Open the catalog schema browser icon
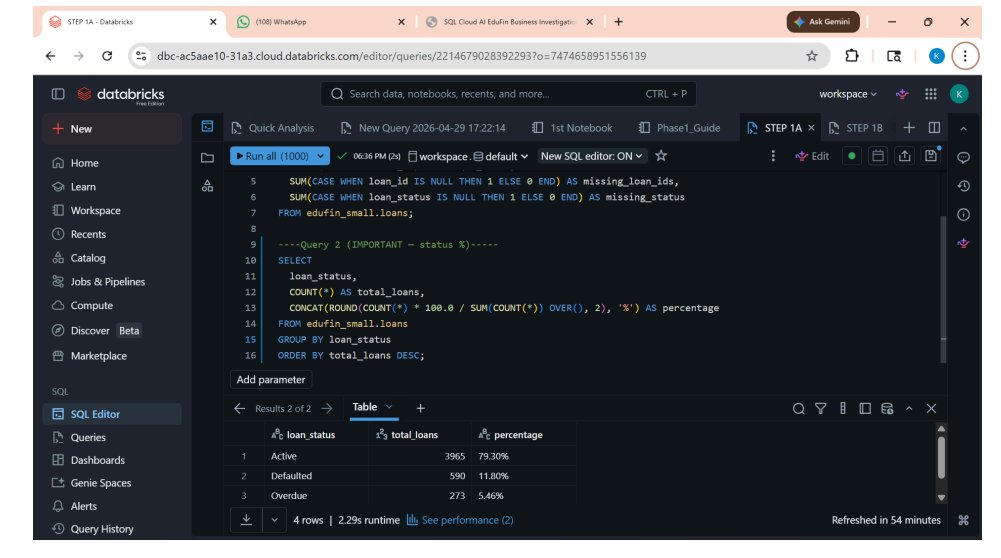 (207, 186)
